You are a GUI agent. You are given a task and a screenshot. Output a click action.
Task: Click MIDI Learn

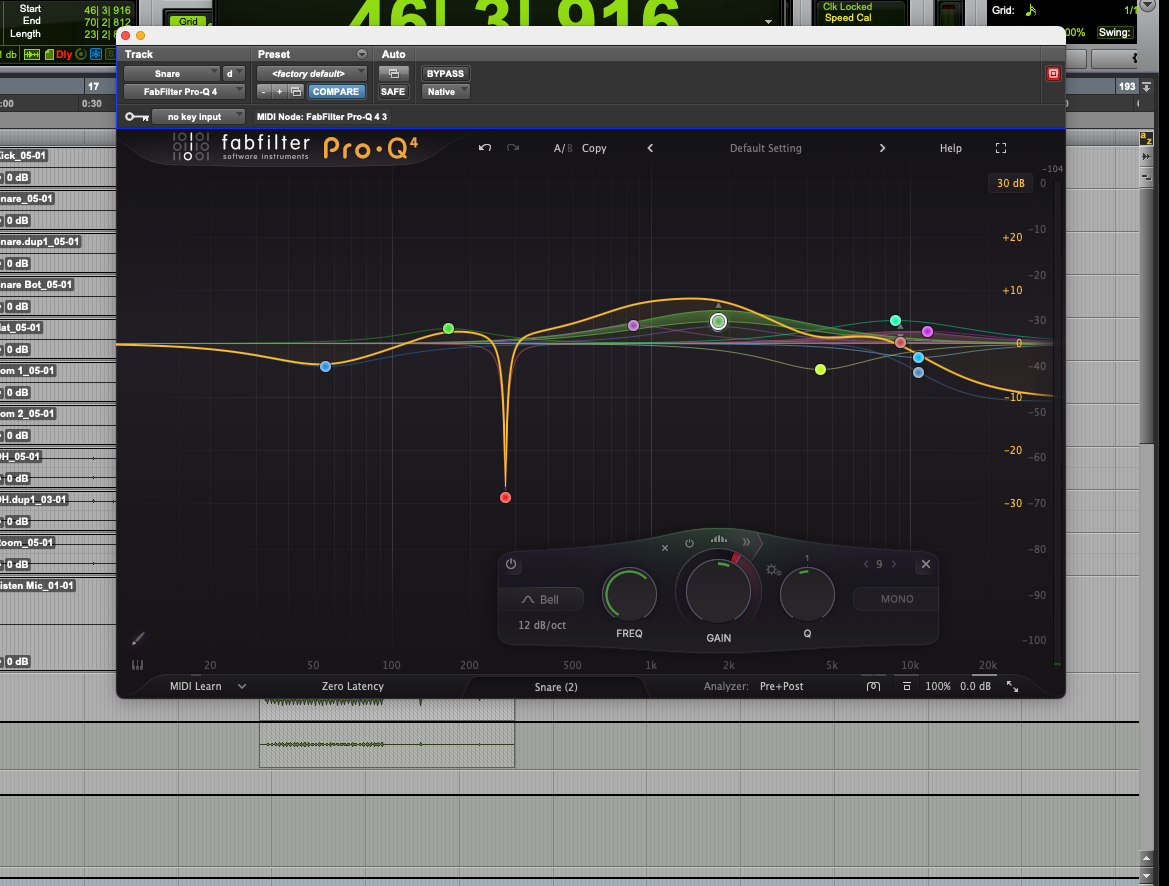pos(195,686)
